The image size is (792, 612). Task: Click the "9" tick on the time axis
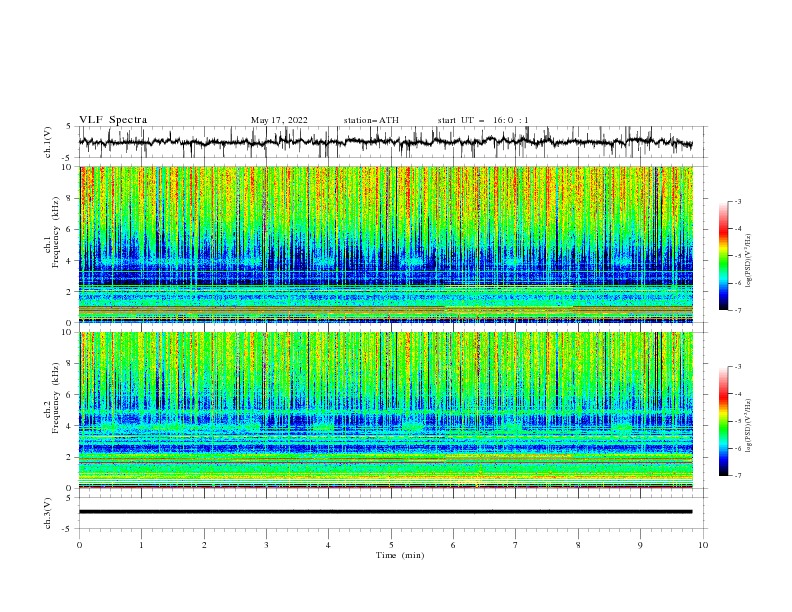[x=640, y=545]
